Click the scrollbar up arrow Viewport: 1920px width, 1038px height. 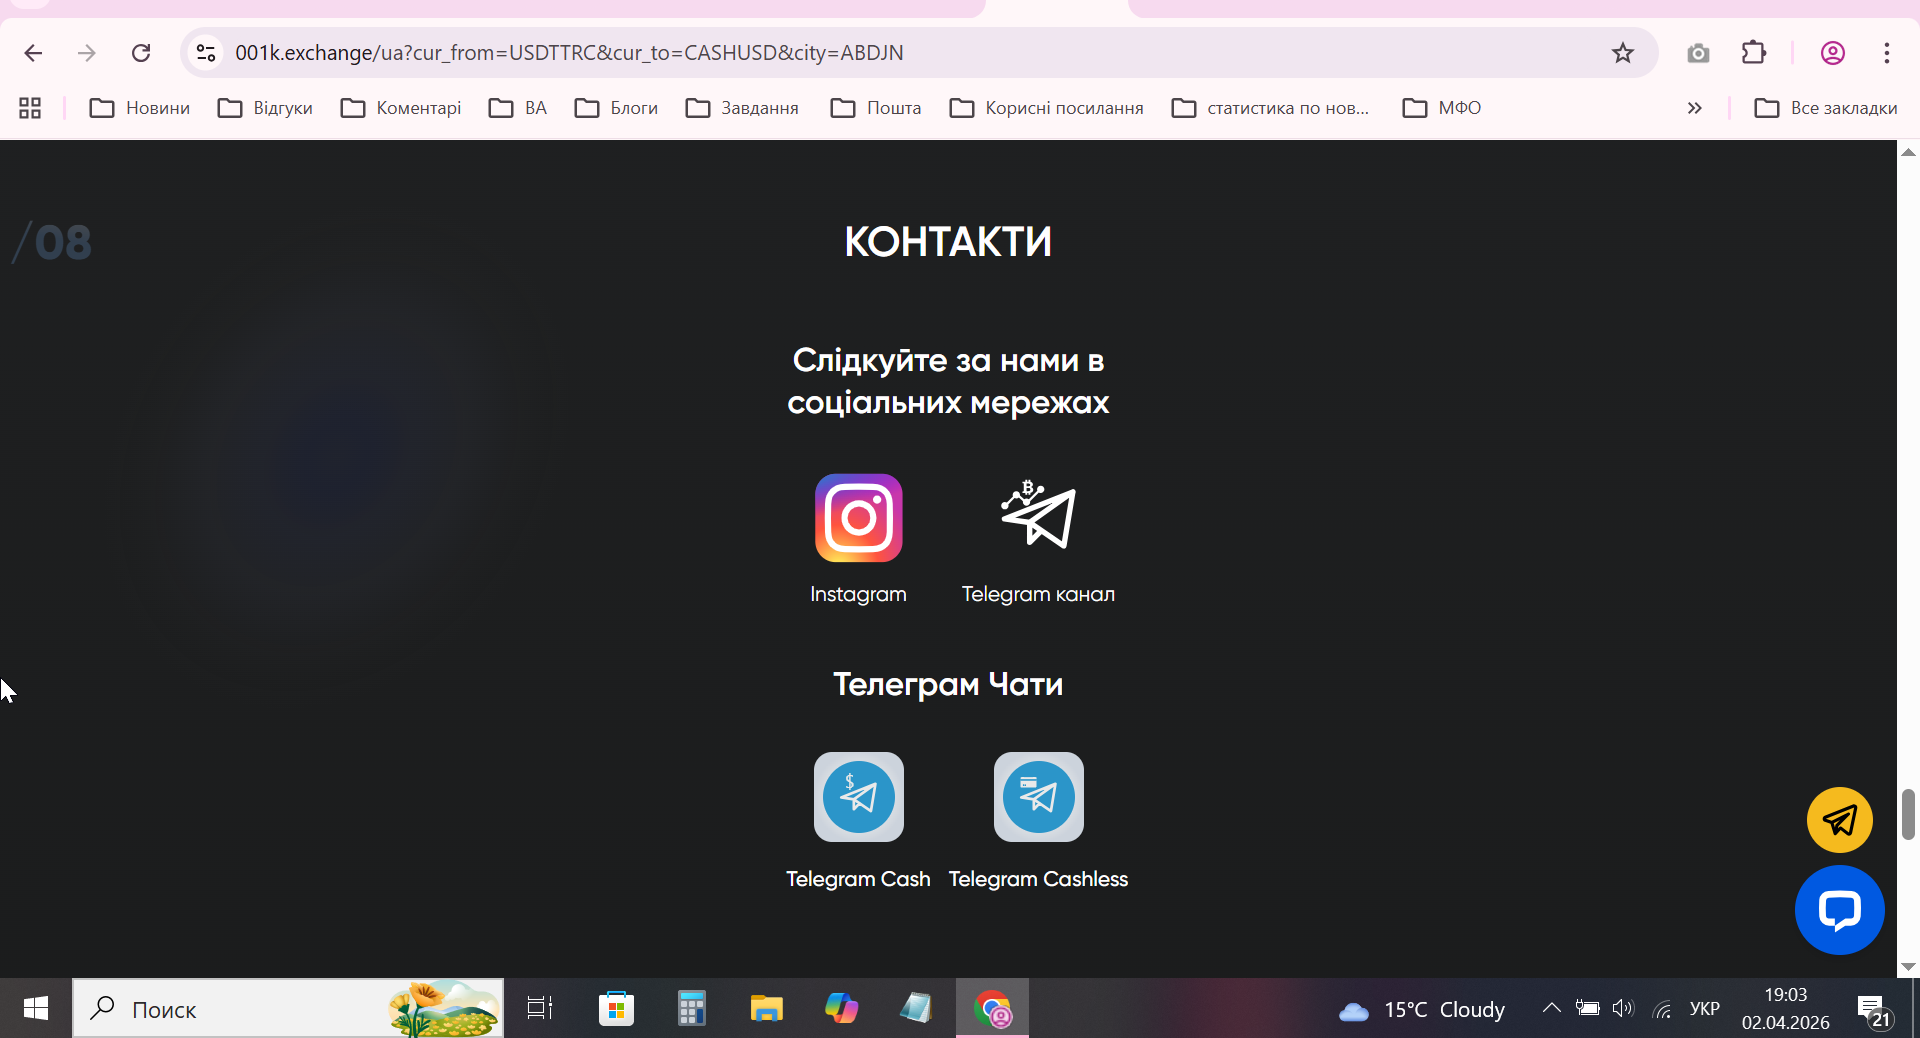click(x=1908, y=152)
